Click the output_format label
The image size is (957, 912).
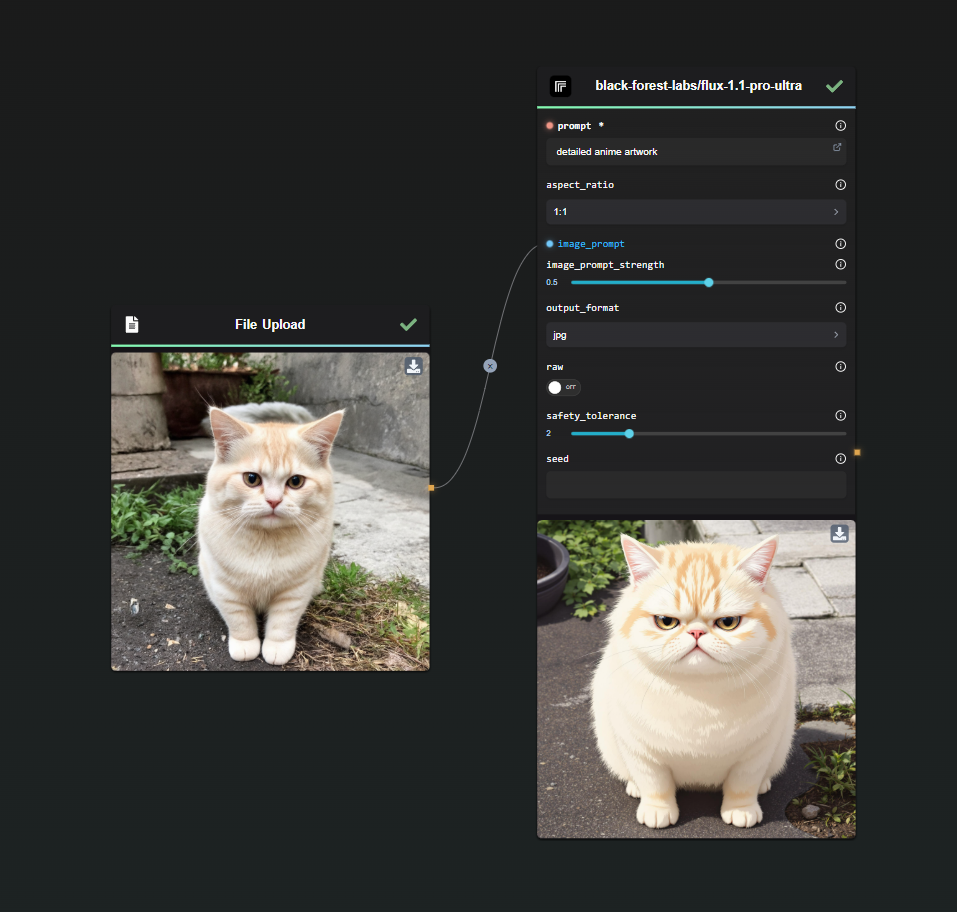tap(582, 308)
